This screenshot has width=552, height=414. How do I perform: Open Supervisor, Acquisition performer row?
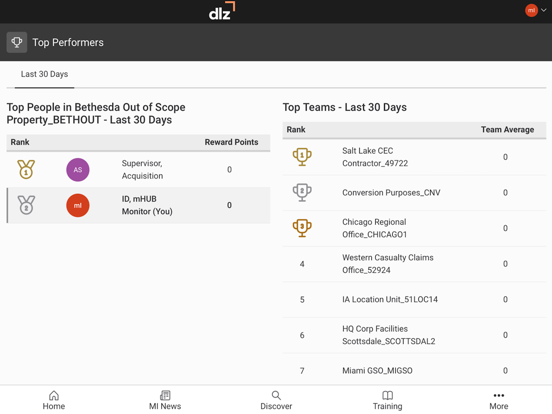point(138,170)
